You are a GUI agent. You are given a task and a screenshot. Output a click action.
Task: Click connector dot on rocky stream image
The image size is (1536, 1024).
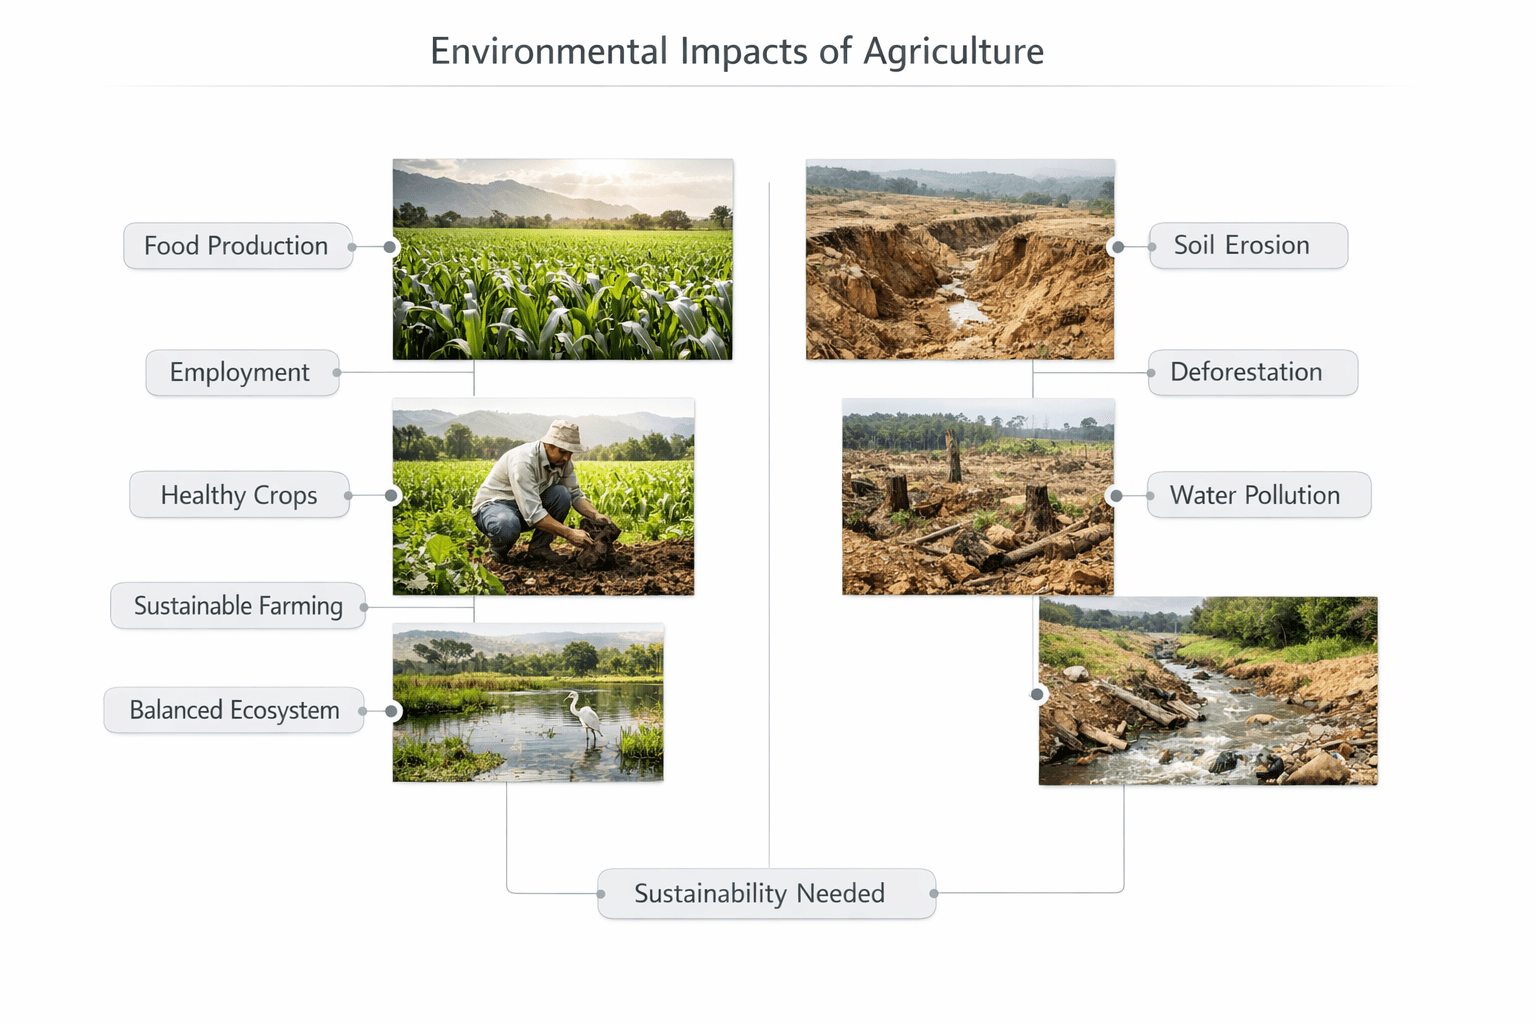(1038, 694)
